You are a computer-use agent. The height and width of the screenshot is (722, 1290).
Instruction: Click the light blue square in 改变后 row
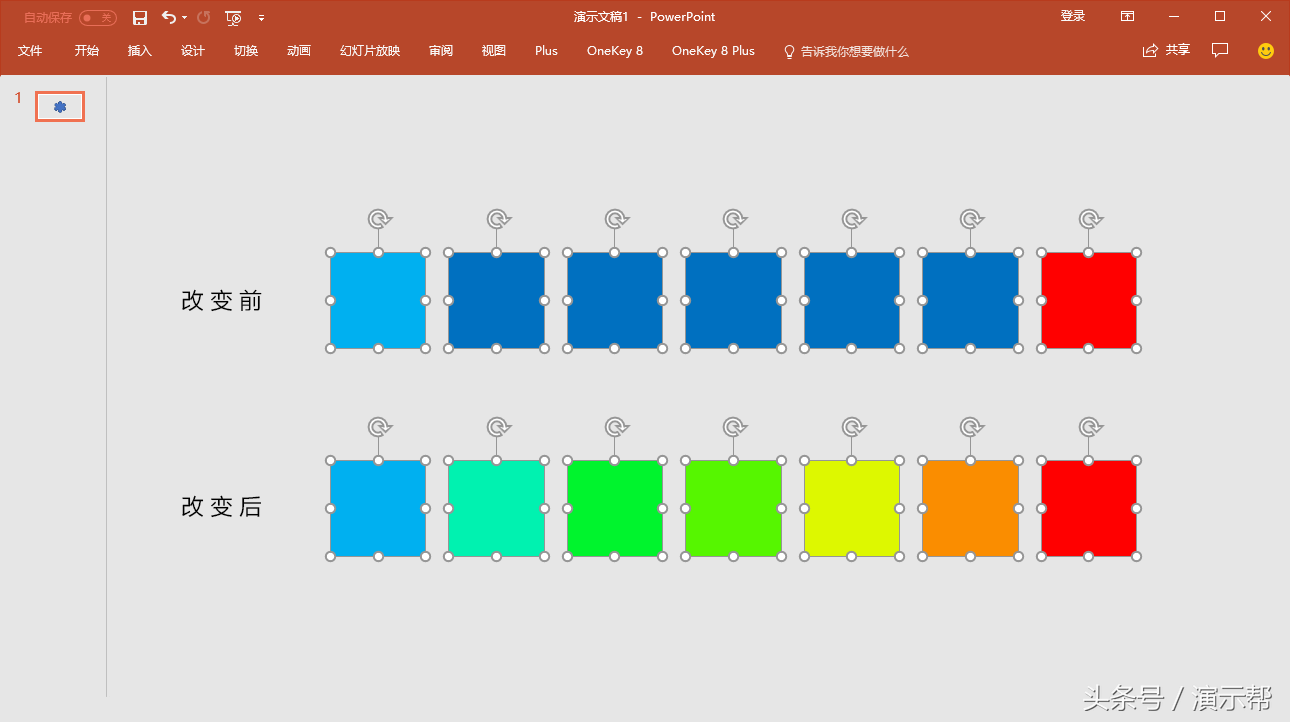pos(378,508)
